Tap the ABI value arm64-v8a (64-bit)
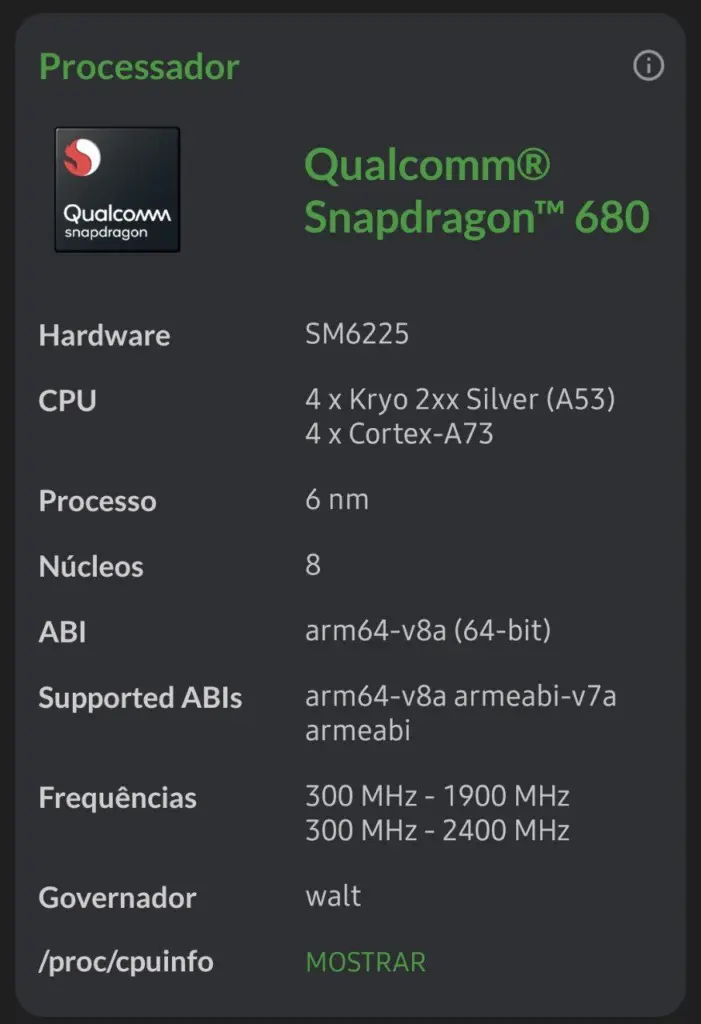 coord(428,631)
